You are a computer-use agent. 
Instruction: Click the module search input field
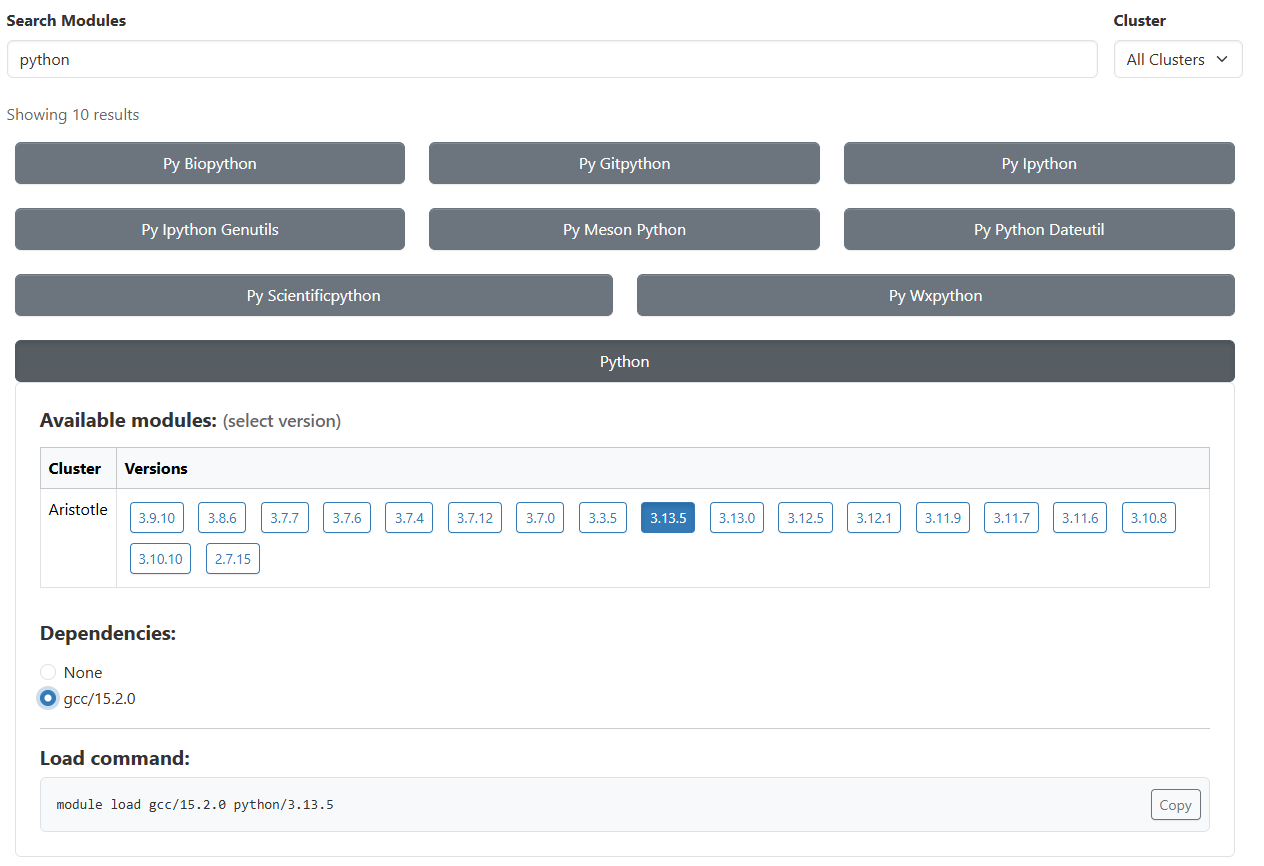[552, 59]
